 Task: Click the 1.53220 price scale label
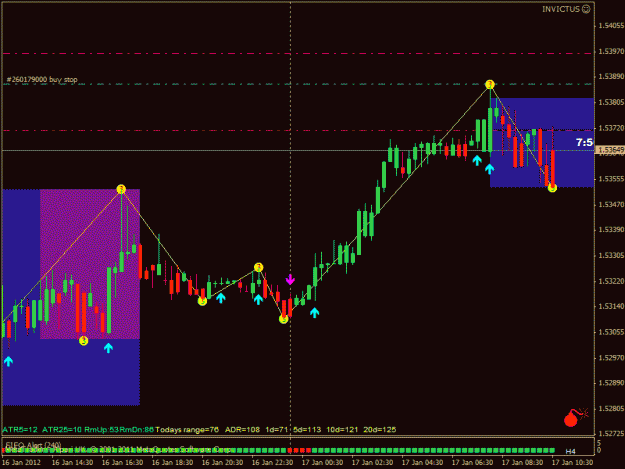[611, 281]
